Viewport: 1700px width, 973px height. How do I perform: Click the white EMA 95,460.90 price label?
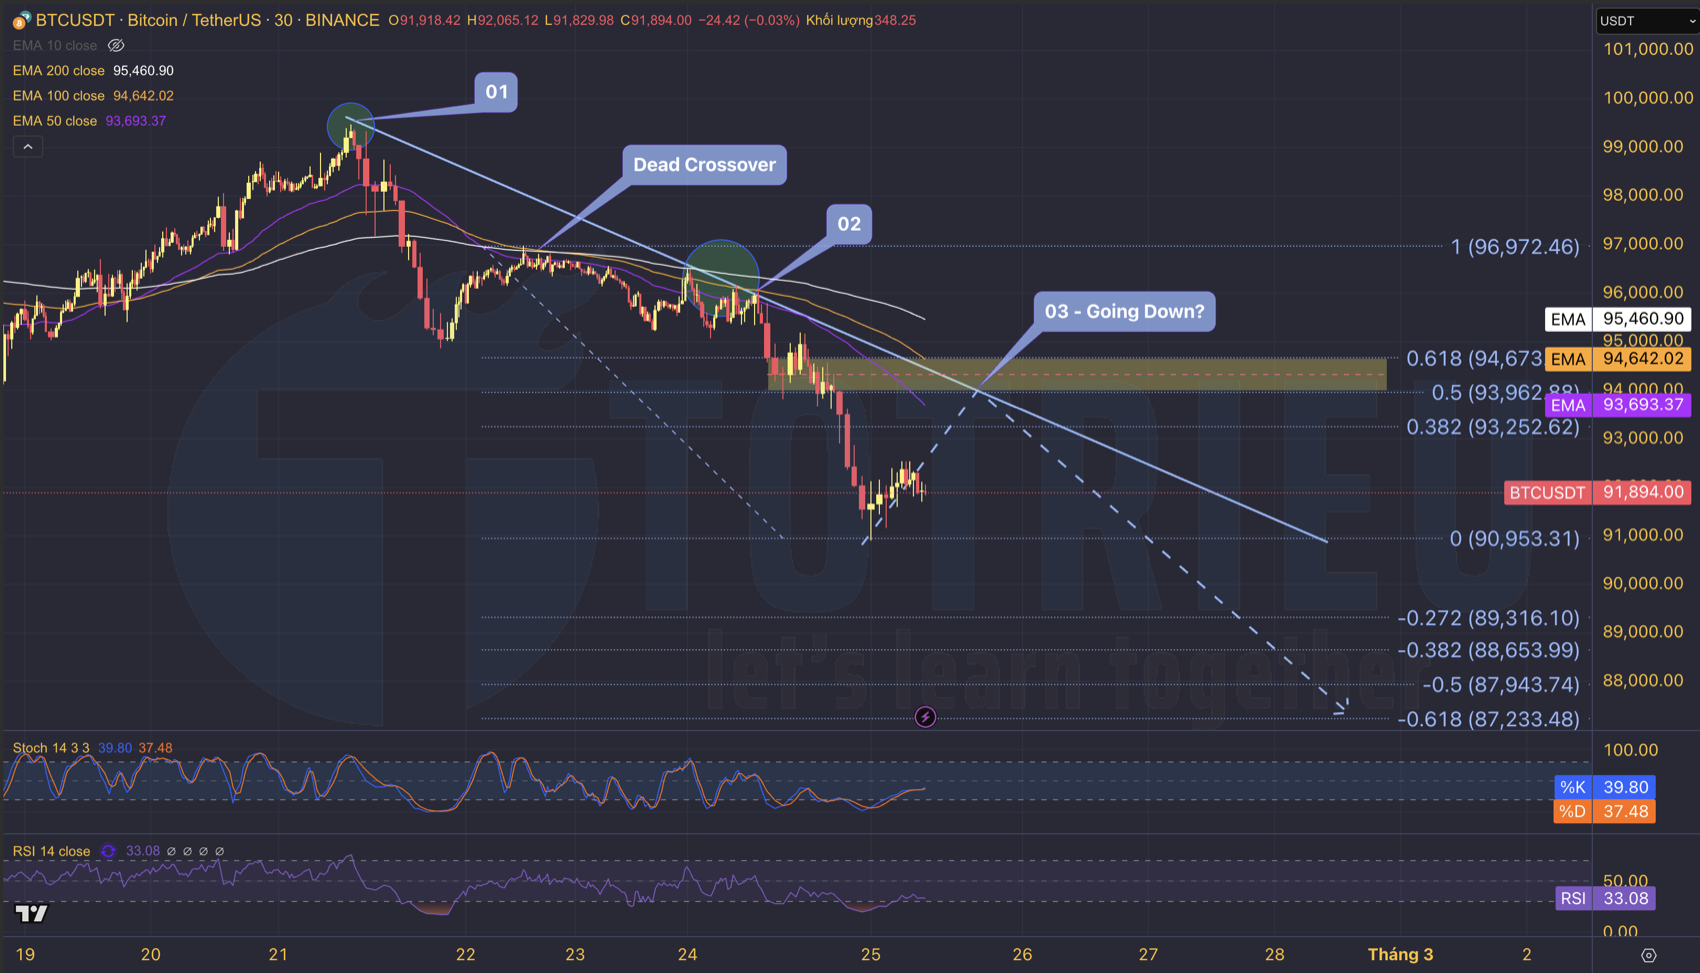(1618, 319)
